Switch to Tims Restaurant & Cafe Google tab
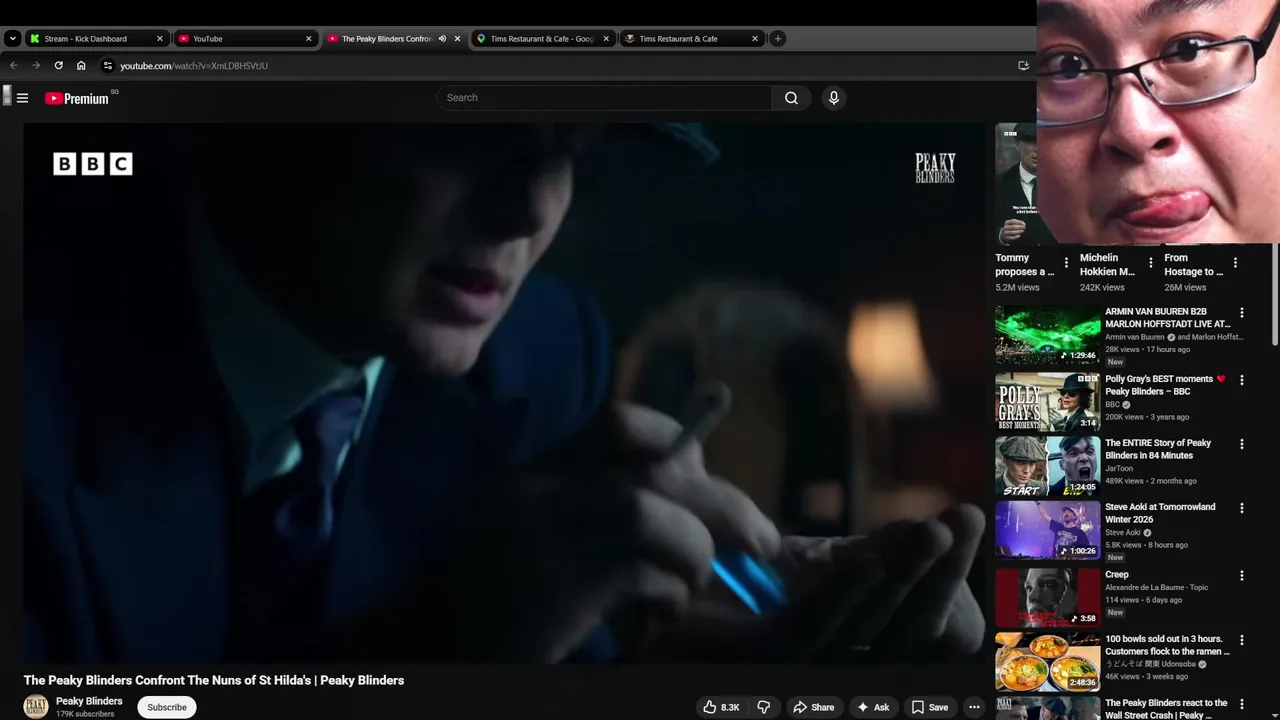Image resolution: width=1280 pixels, height=720 pixels. [543, 39]
